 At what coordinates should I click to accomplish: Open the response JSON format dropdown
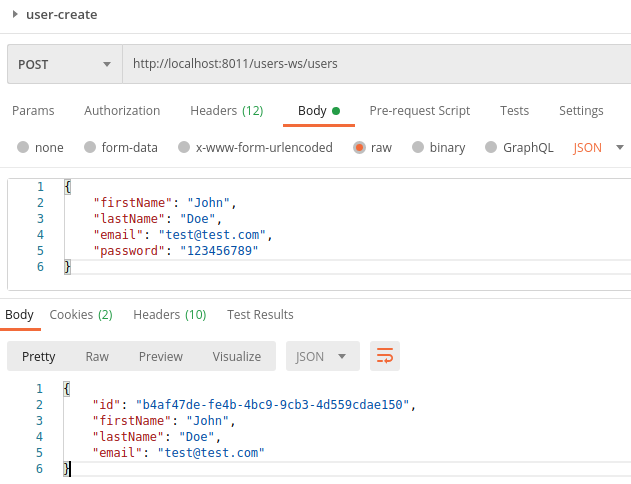(x=322, y=356)
